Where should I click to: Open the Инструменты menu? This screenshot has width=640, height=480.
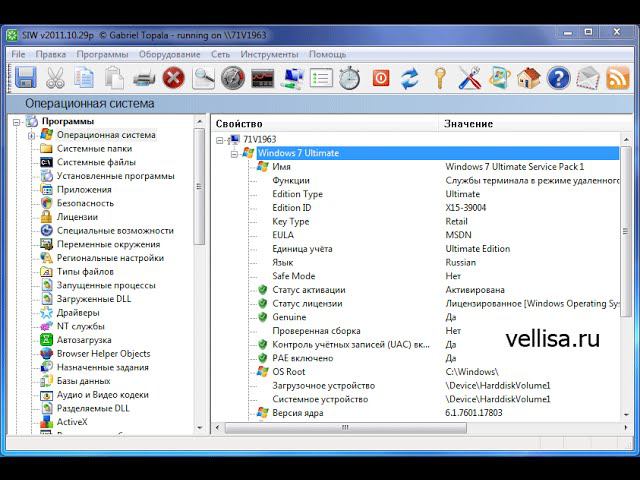point(269,54)
